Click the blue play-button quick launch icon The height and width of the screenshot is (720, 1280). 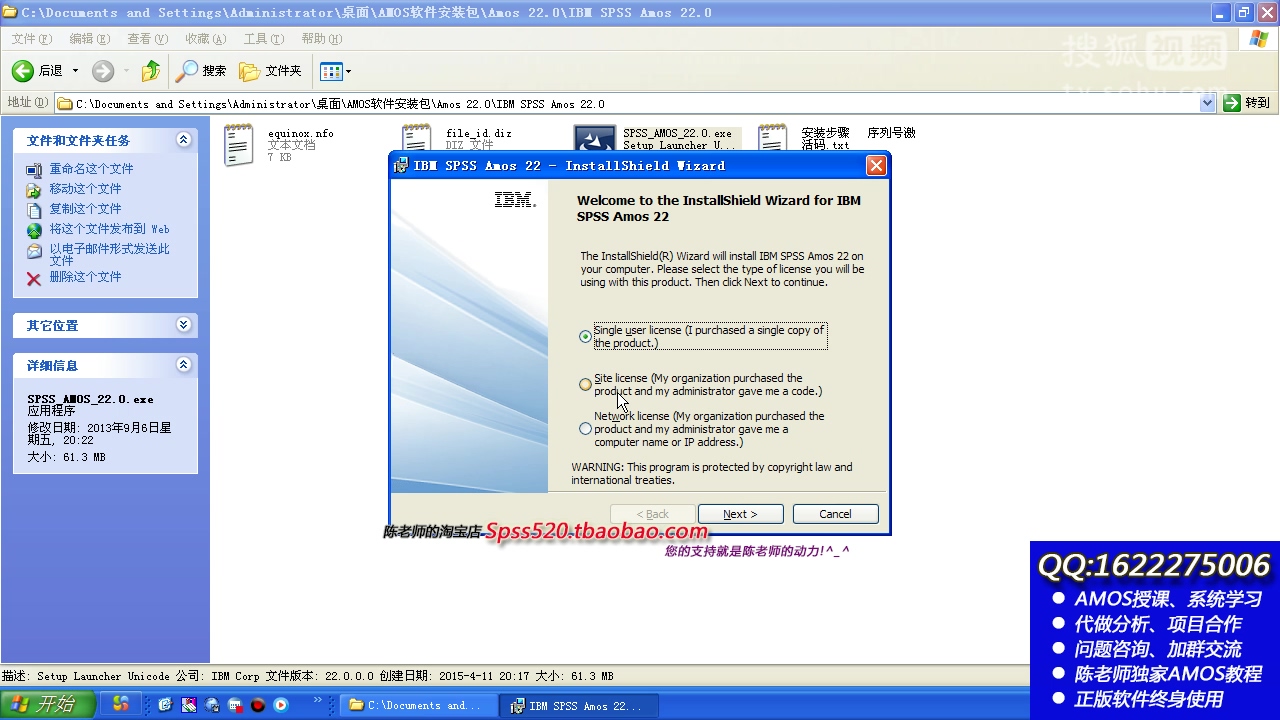coord(281,705)
